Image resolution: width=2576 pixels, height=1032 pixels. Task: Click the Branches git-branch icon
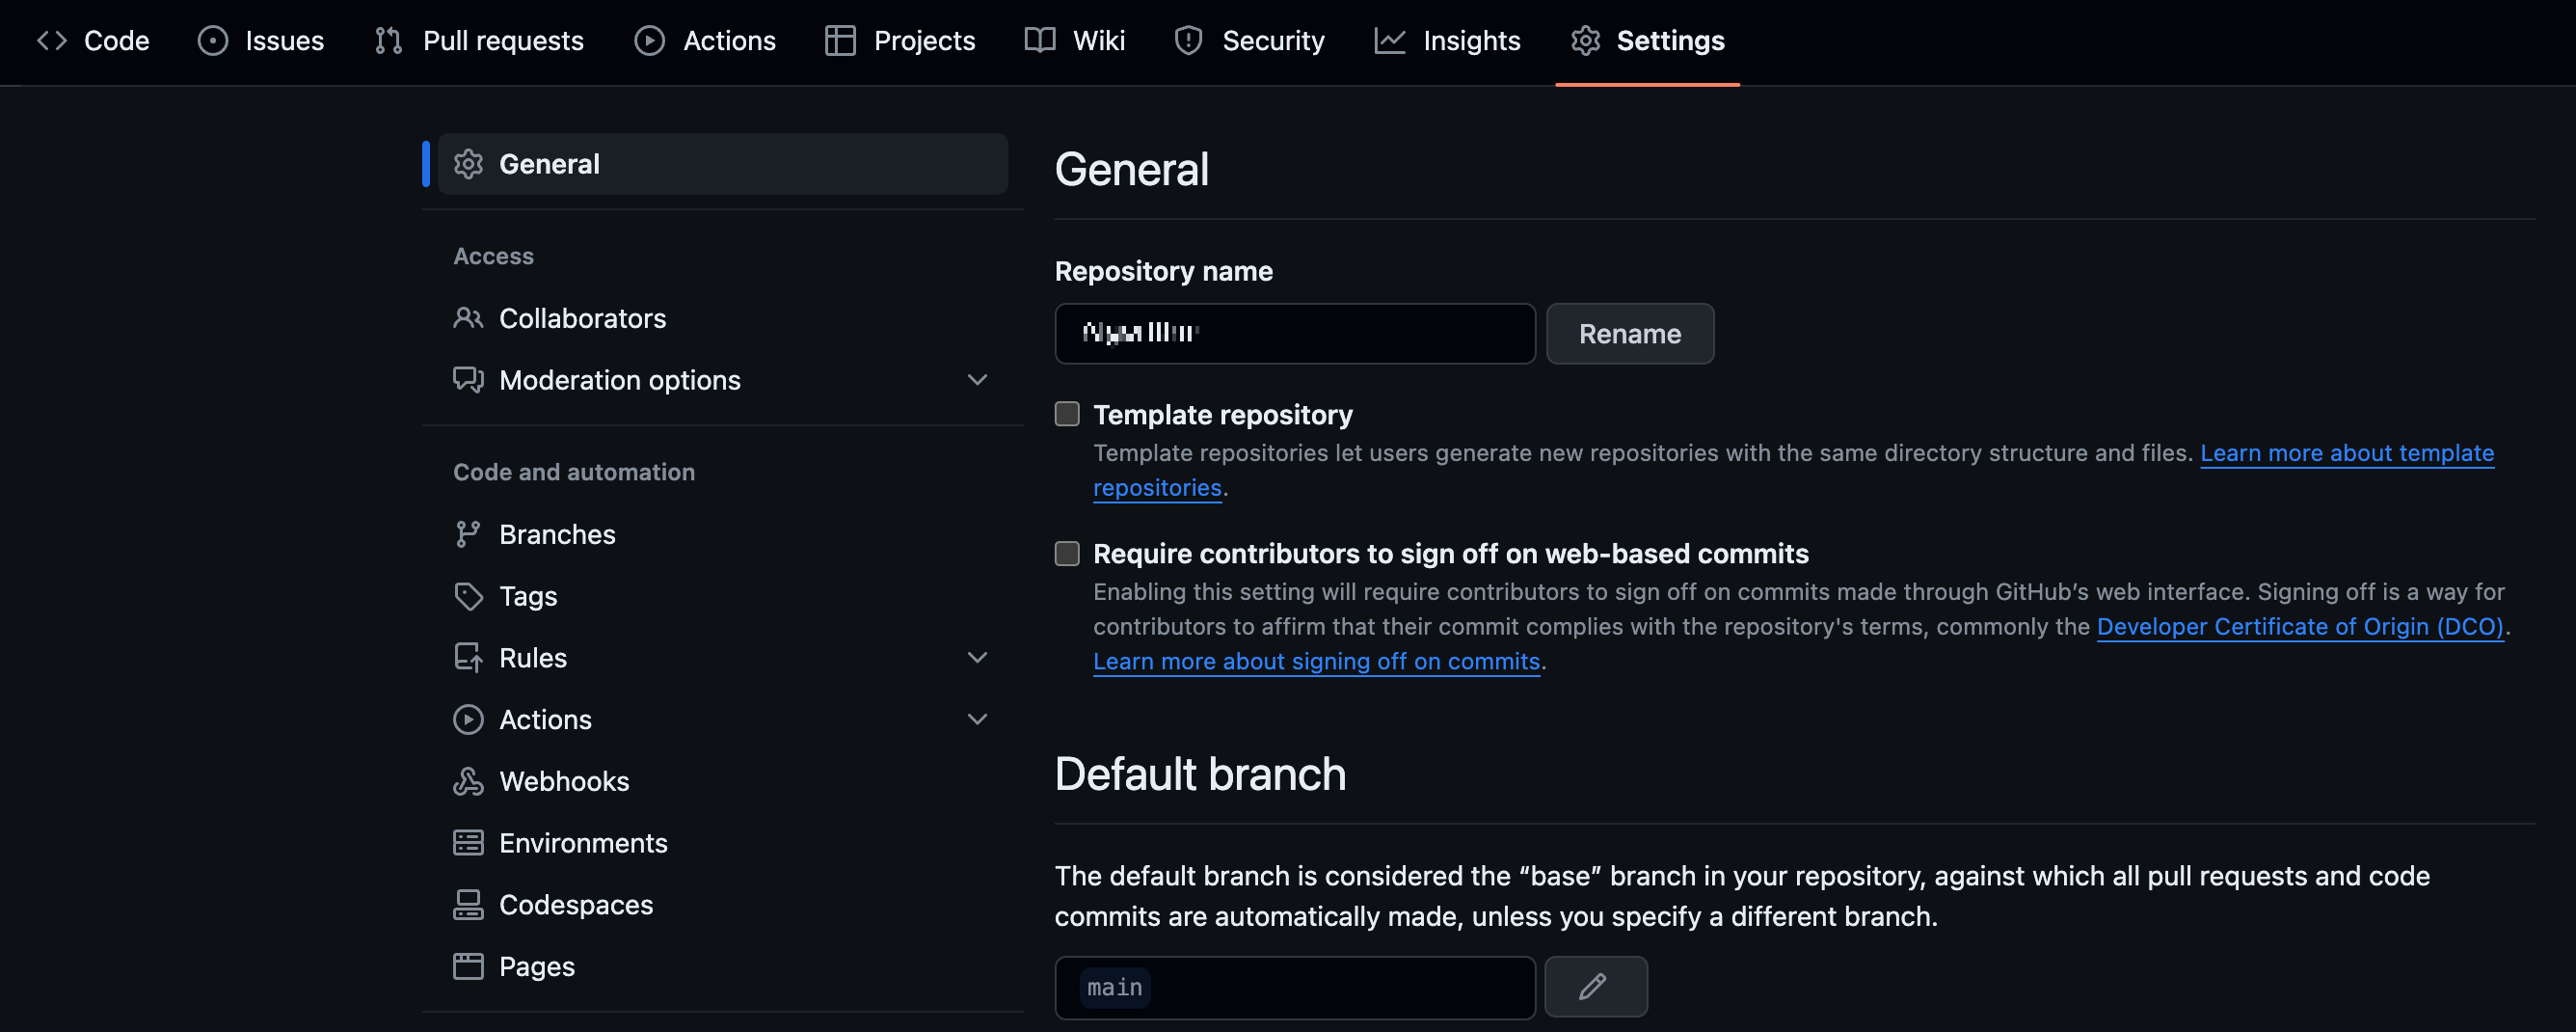tap(468, 534)
